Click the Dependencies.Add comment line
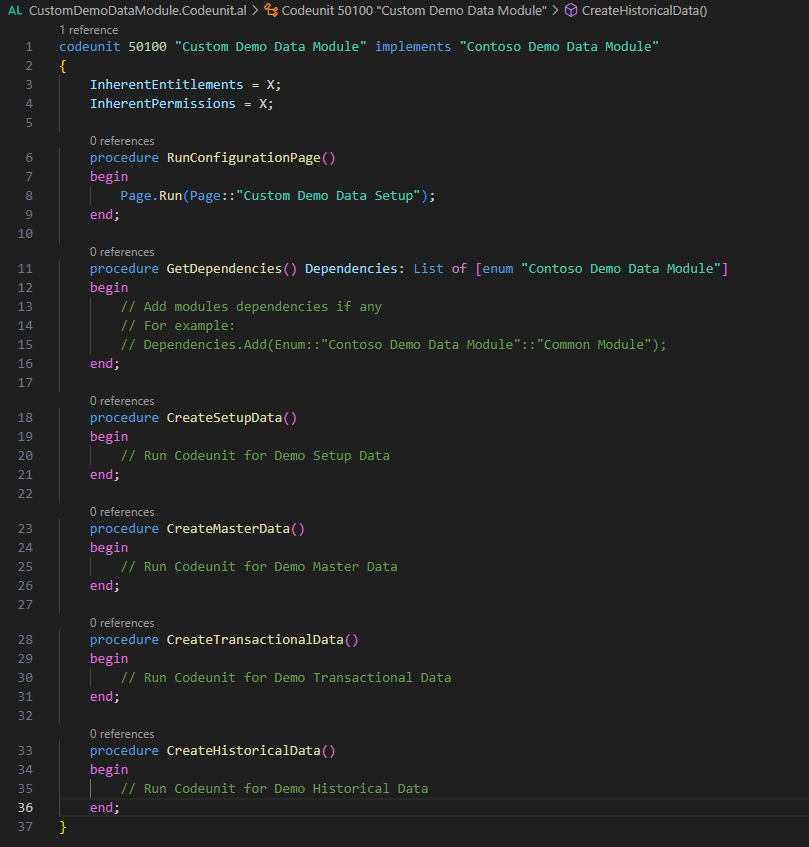Viewport: 809px width, 847px height. coord(393,345)
